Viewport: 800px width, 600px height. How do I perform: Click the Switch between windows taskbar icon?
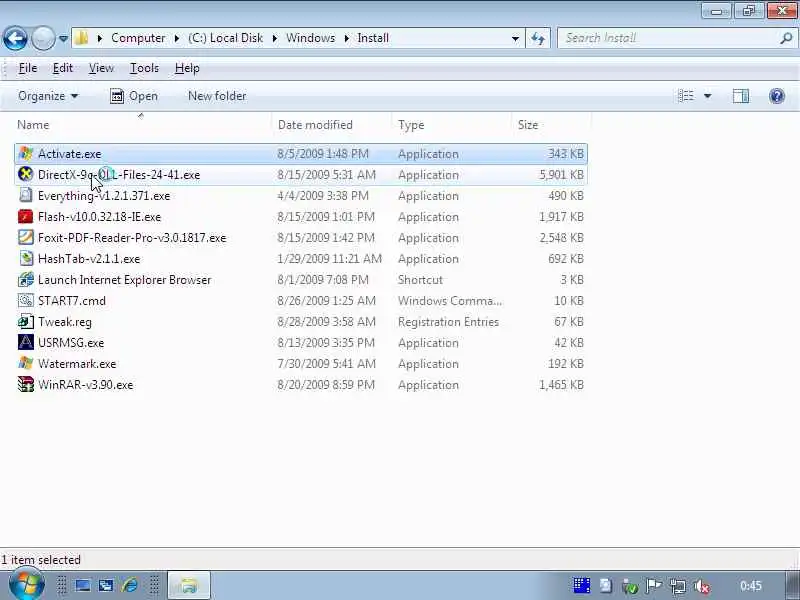point(106,585)
